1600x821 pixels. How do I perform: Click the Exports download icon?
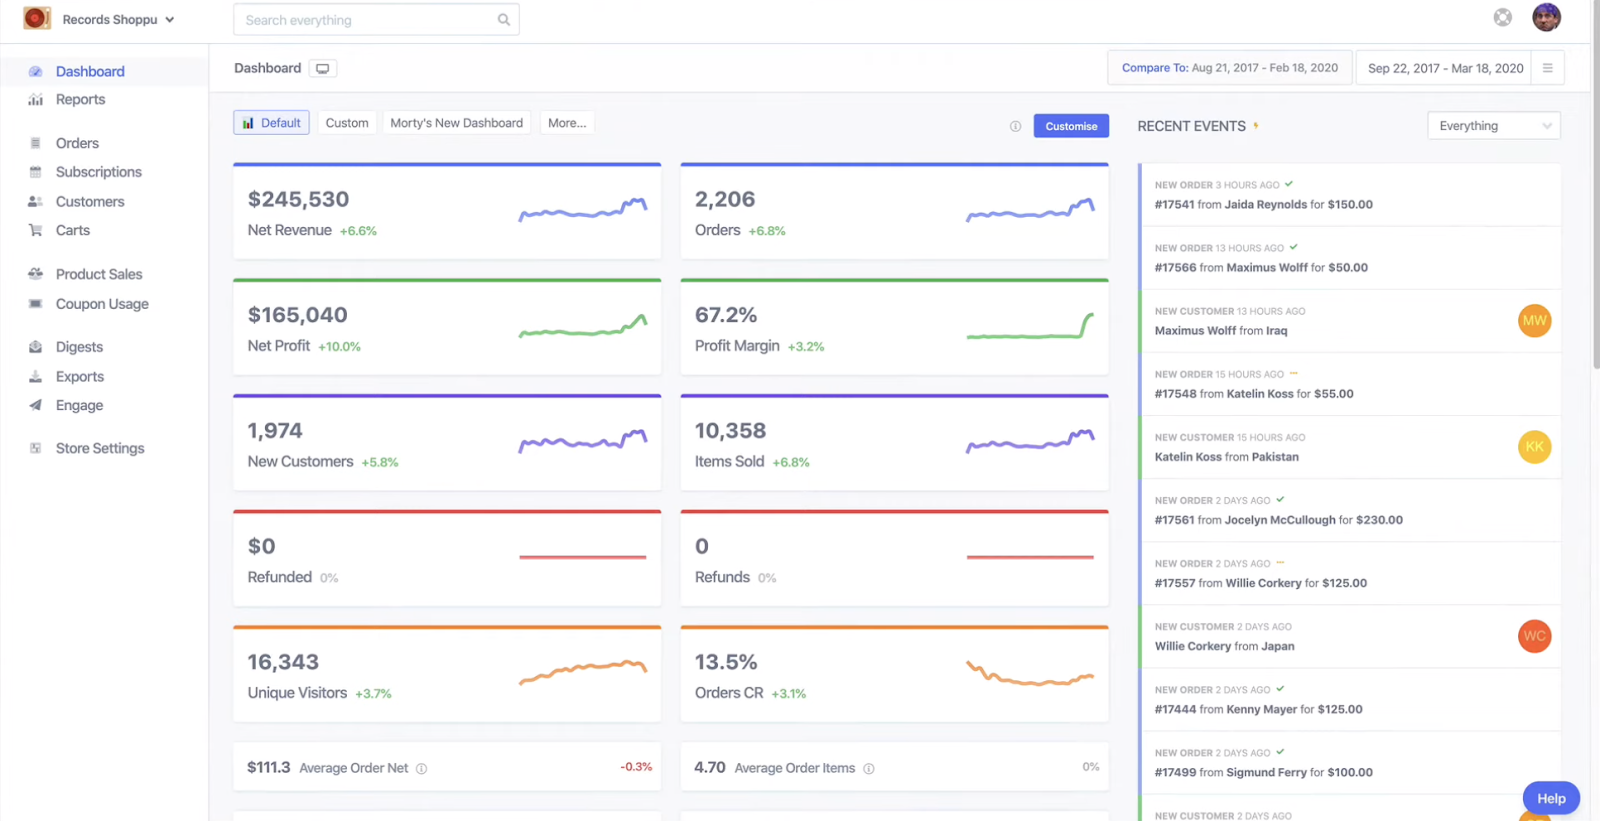point(36,377)
